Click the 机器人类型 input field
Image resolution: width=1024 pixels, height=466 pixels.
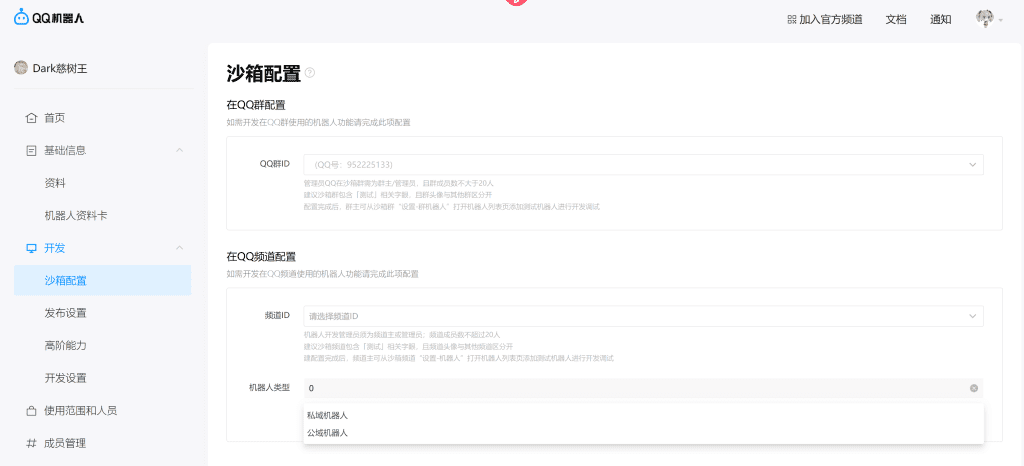(x=630, y=388)
